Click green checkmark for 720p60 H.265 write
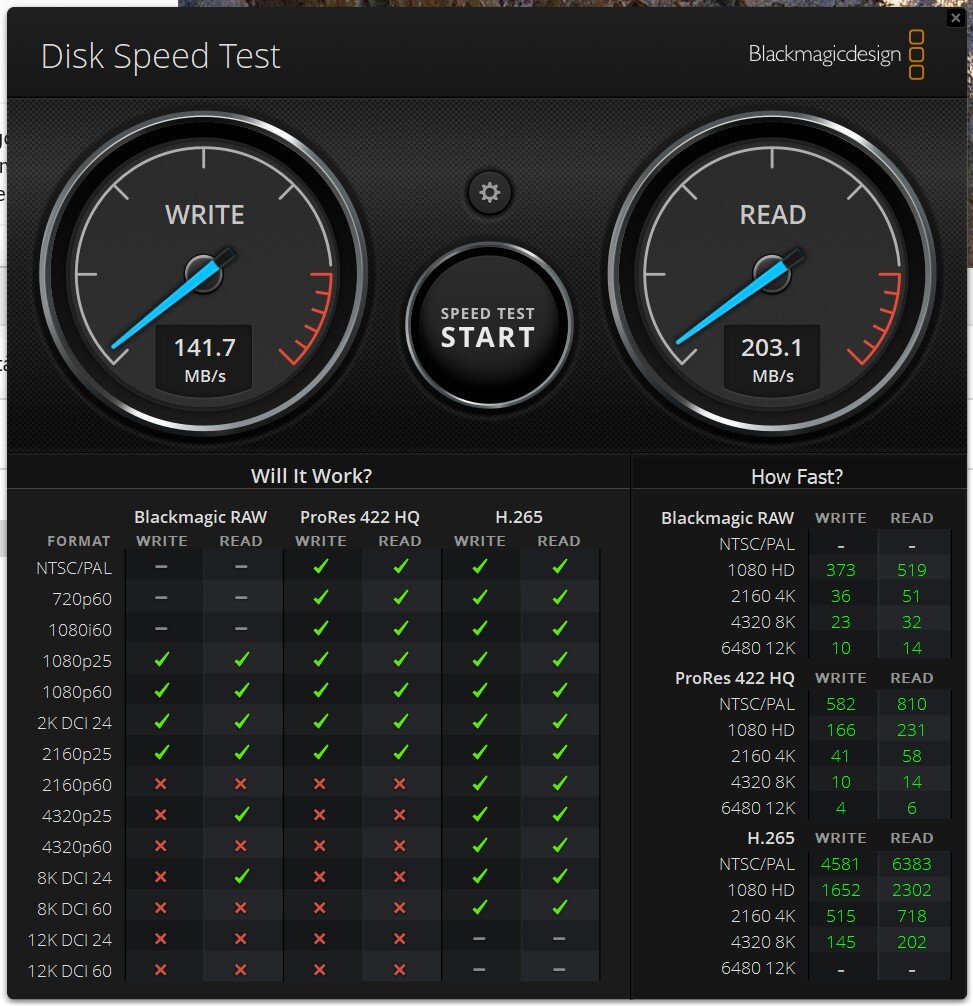This screenshot has width=973, height=1006. point(480,597)
